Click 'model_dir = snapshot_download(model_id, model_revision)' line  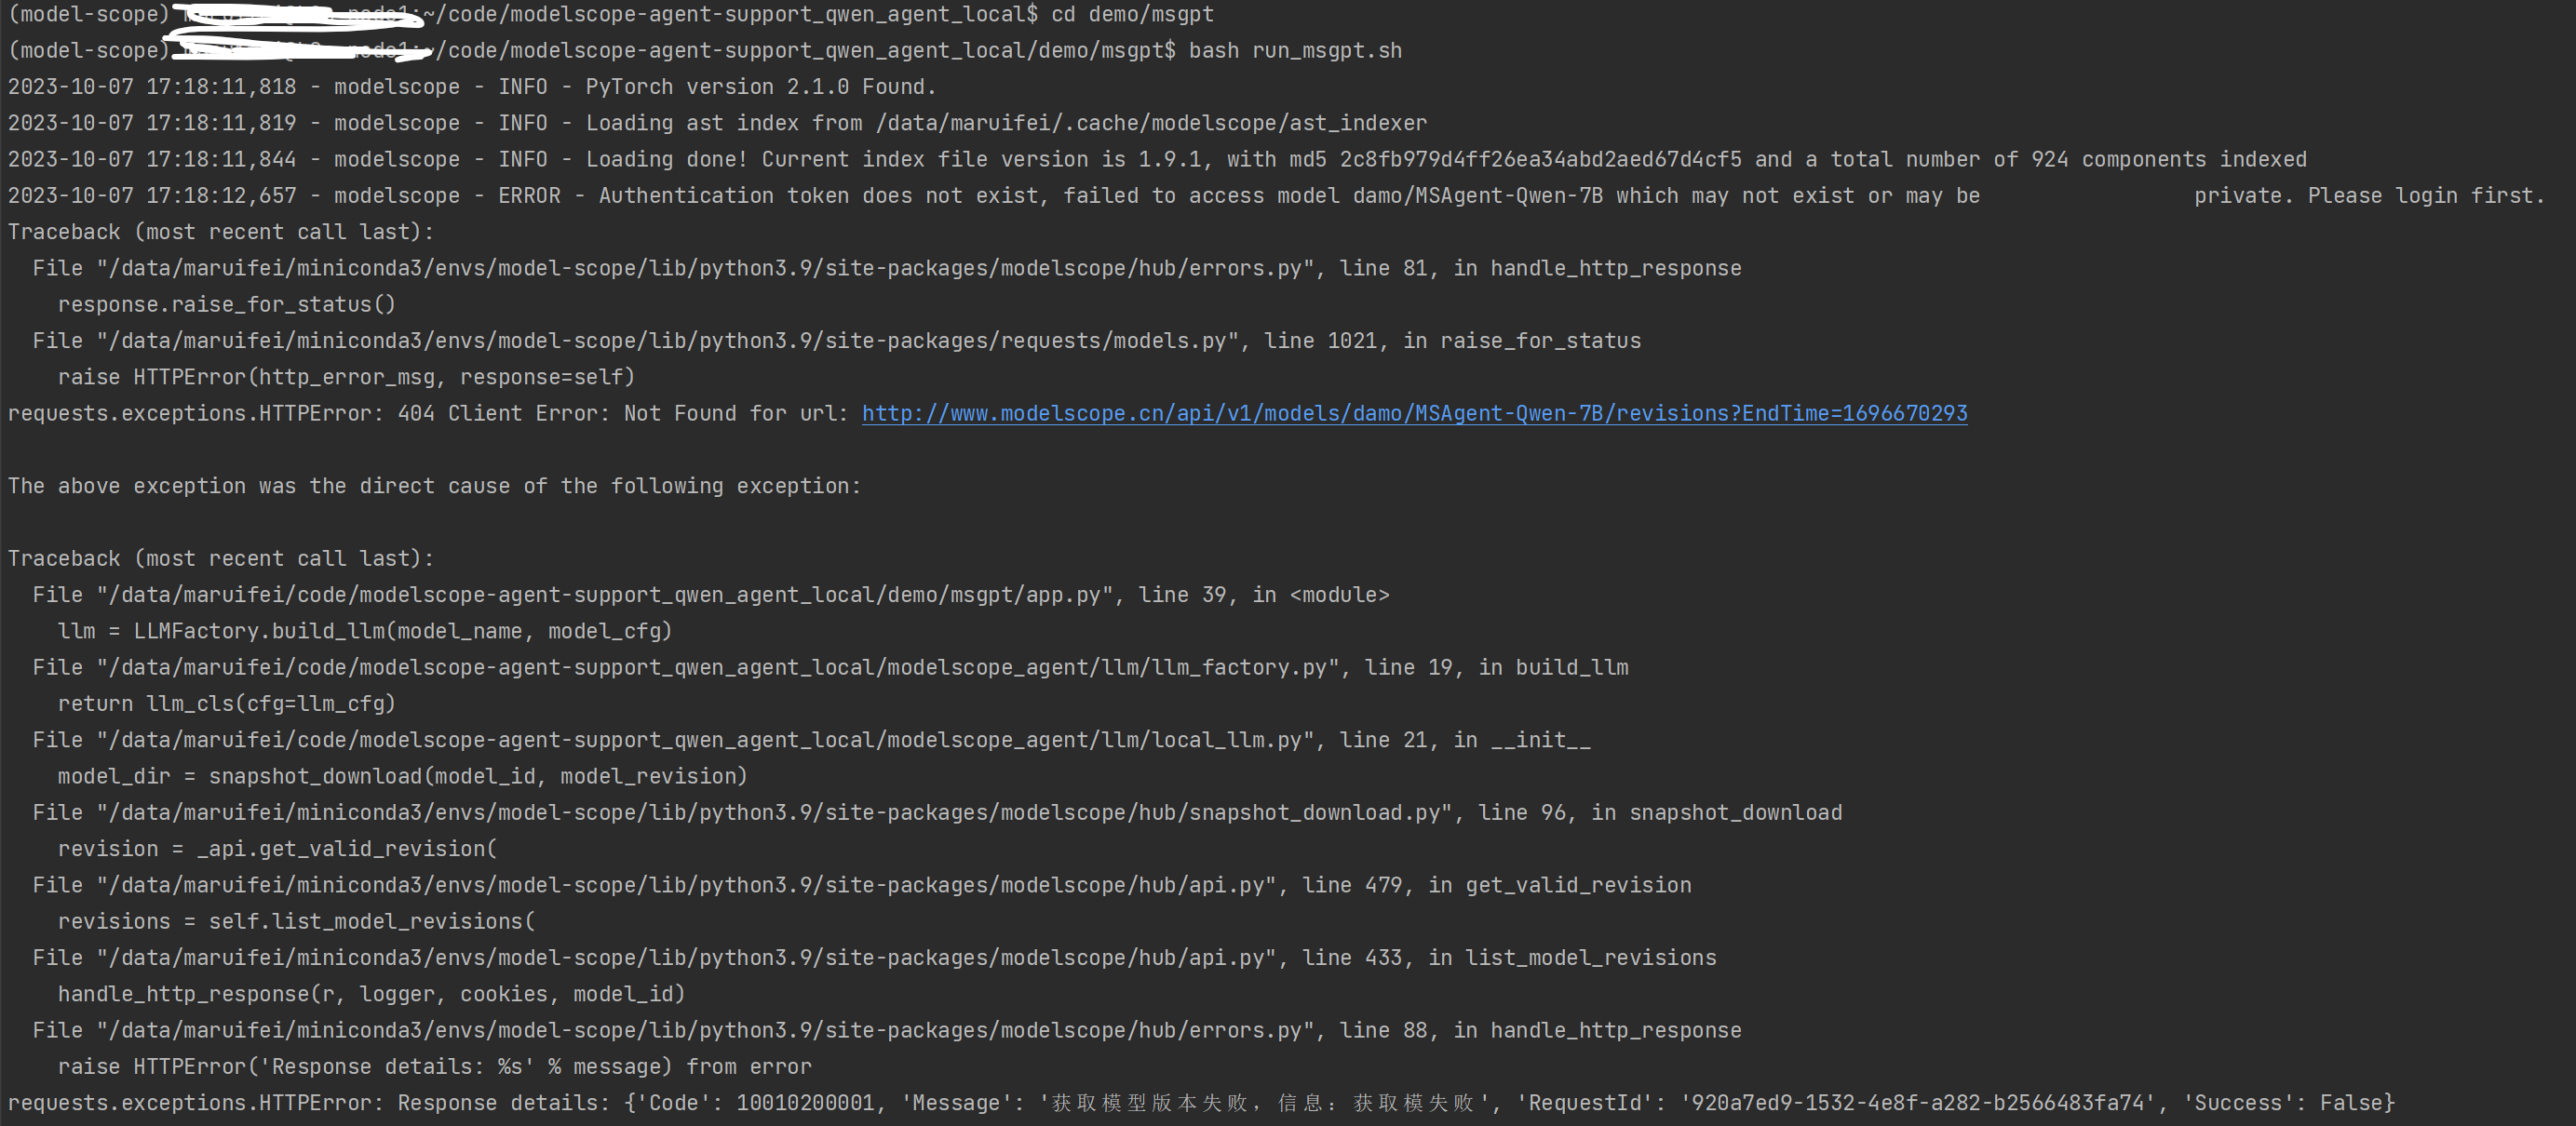coord(403,776)
